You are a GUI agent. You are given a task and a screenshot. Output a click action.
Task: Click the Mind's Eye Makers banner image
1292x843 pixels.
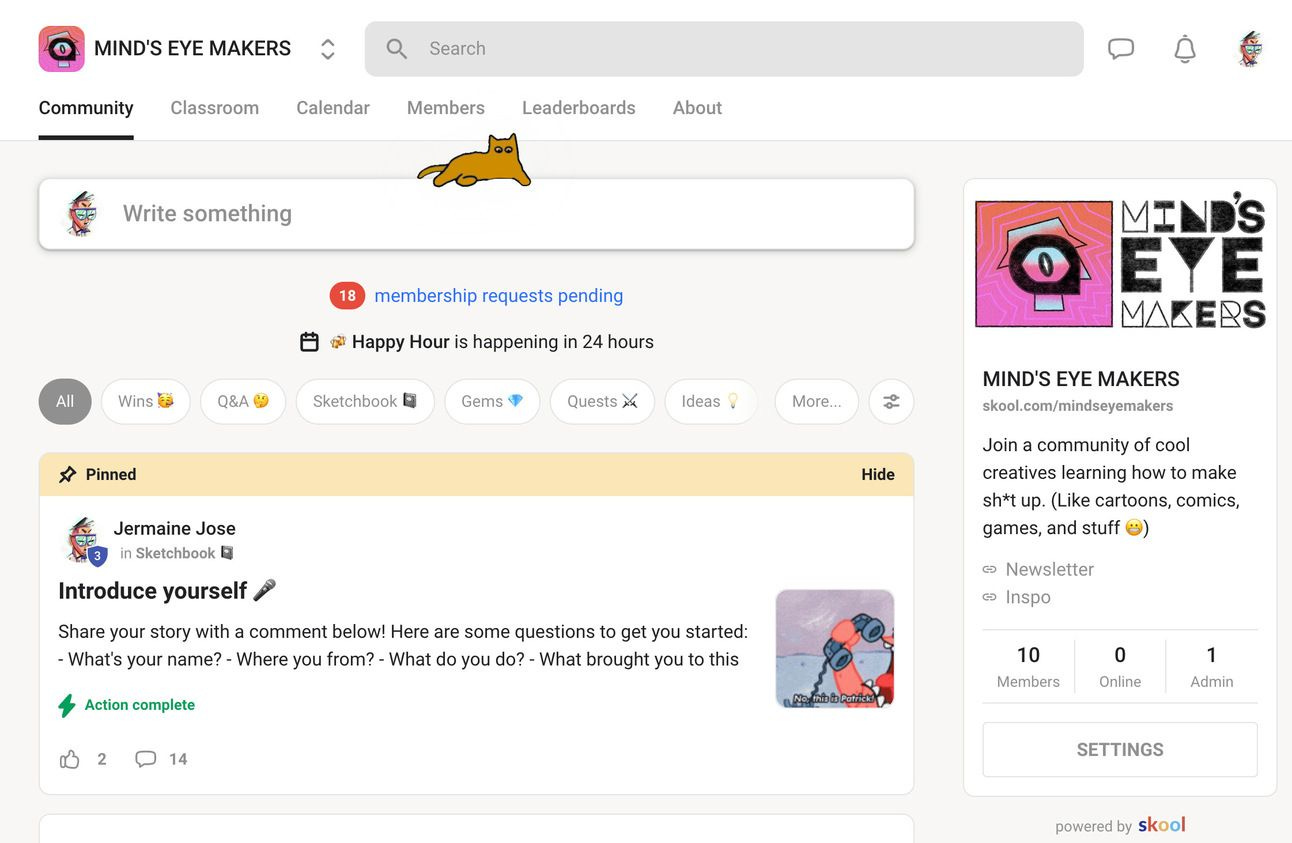(1120, 260)
